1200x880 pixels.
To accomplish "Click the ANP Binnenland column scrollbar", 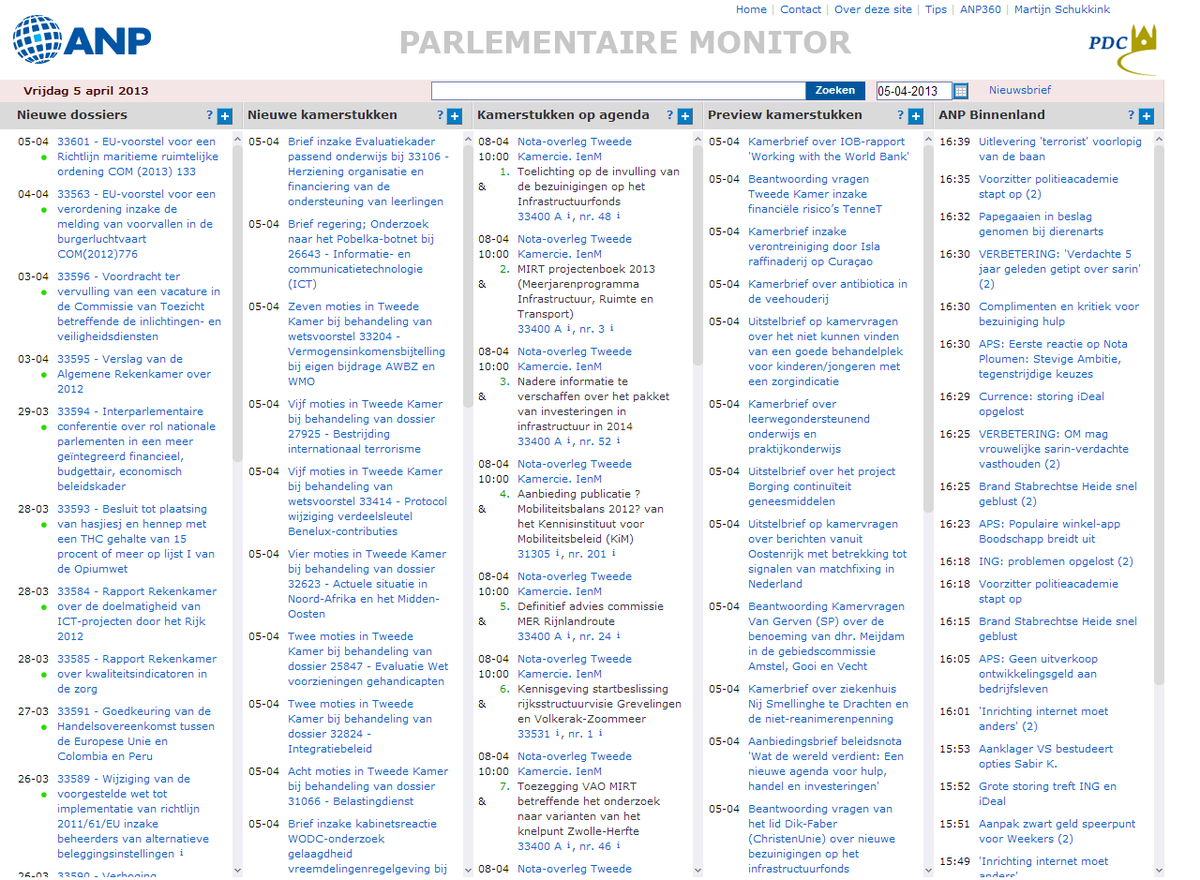I will [1159, 400].
